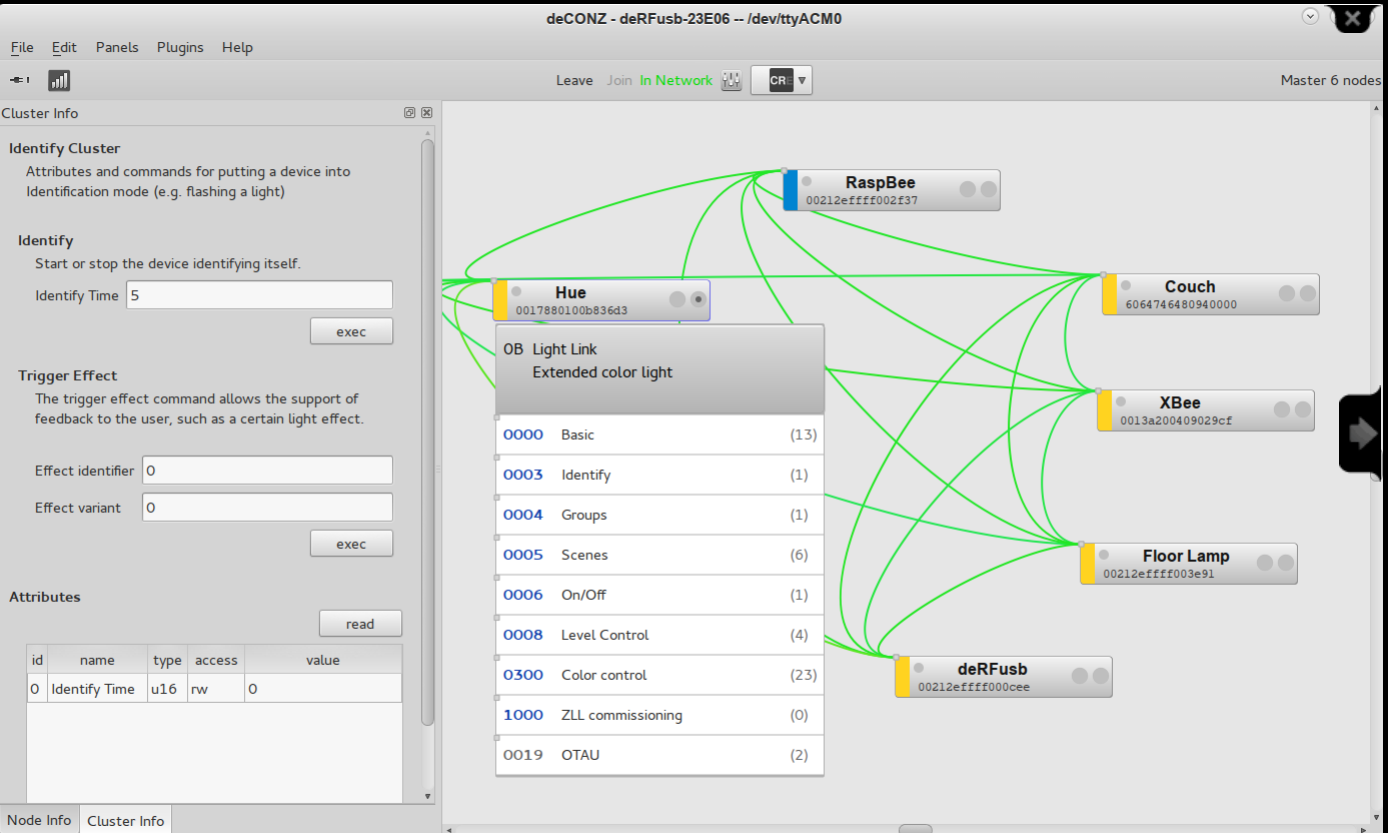
Task: Switch to the Node Info tab
Action: click(x=39, y=820)
